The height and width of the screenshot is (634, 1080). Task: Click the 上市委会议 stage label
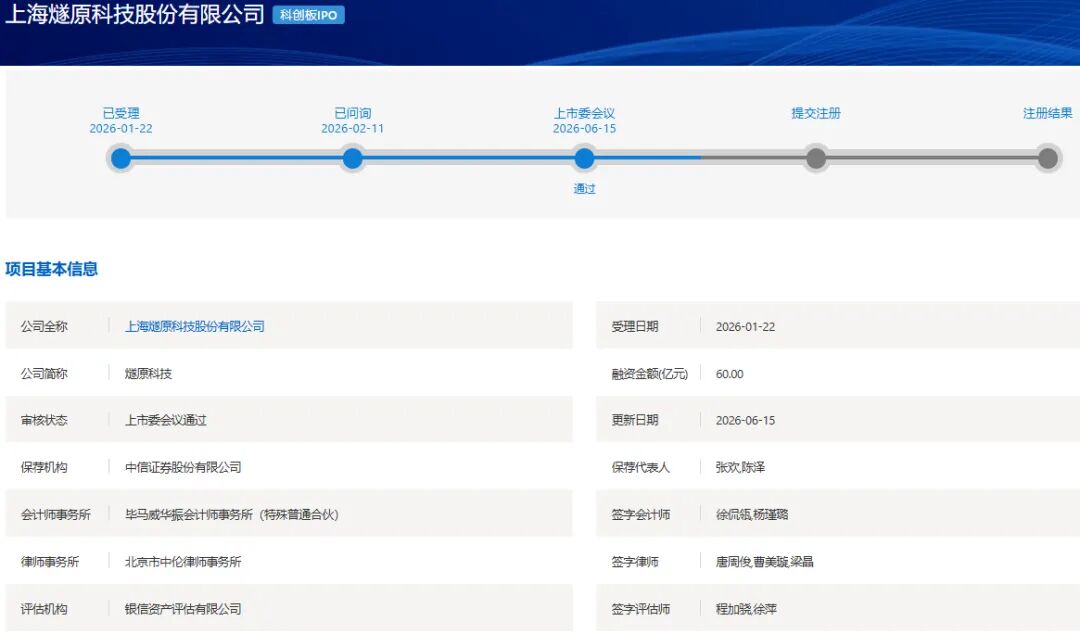[584, 113]
